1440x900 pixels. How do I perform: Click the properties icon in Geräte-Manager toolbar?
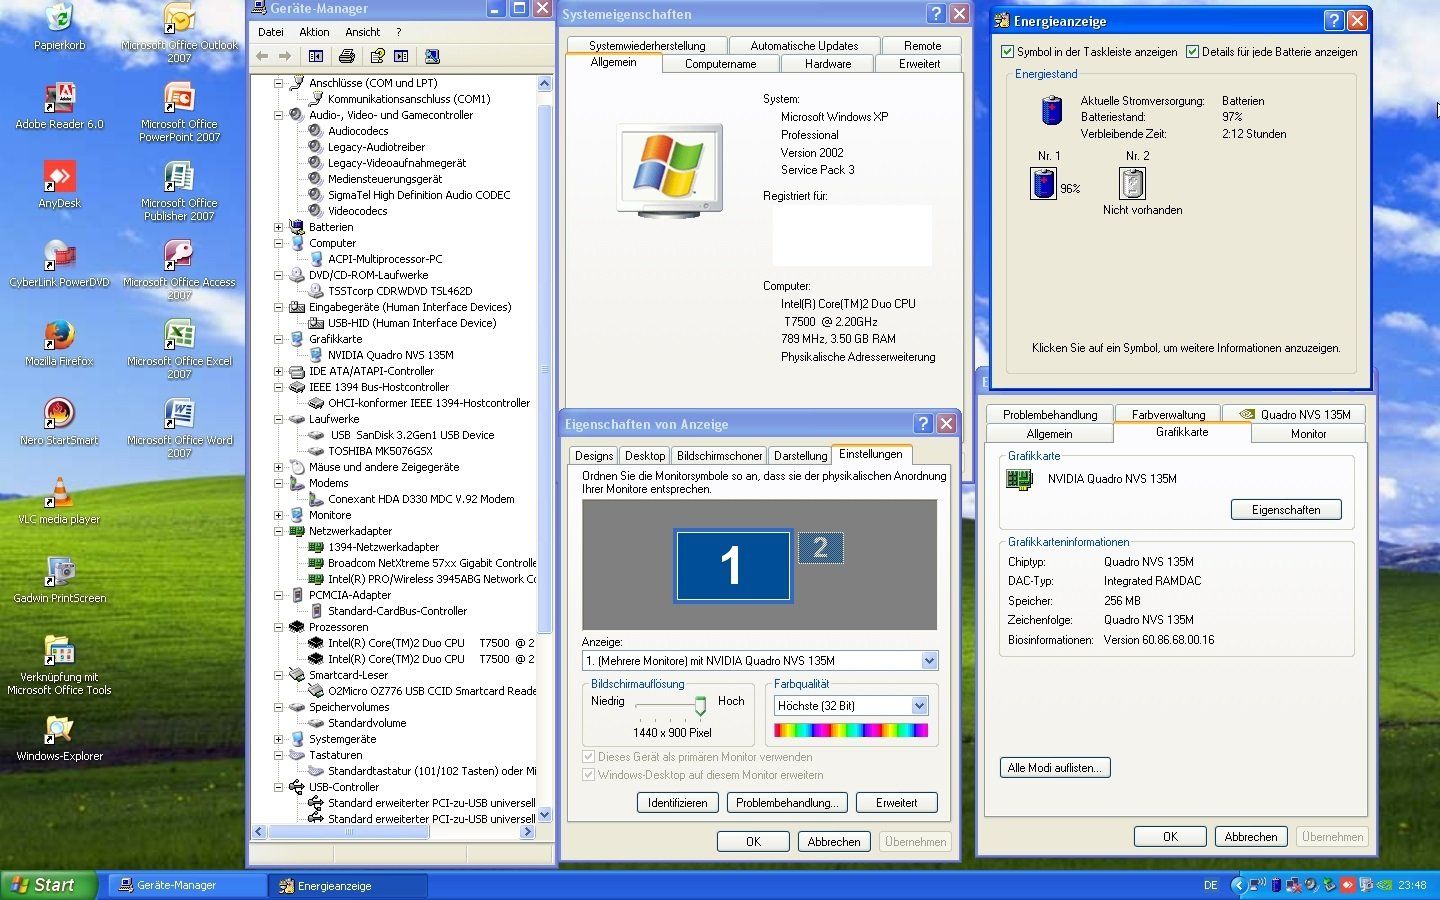pos(377,56)
